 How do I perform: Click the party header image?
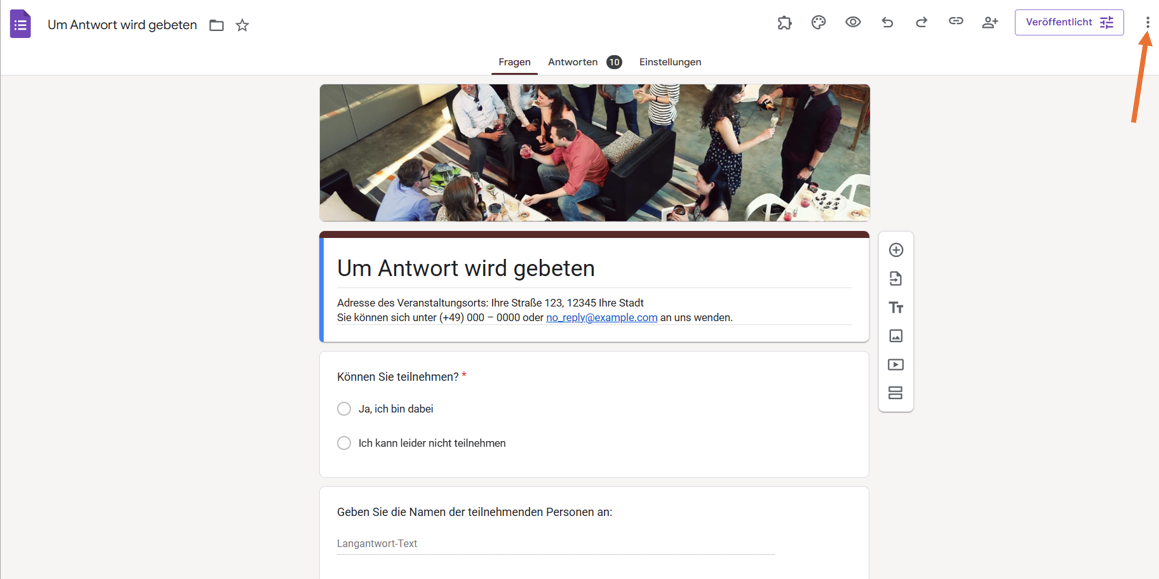pyautogui.click(x=594, y=153)
